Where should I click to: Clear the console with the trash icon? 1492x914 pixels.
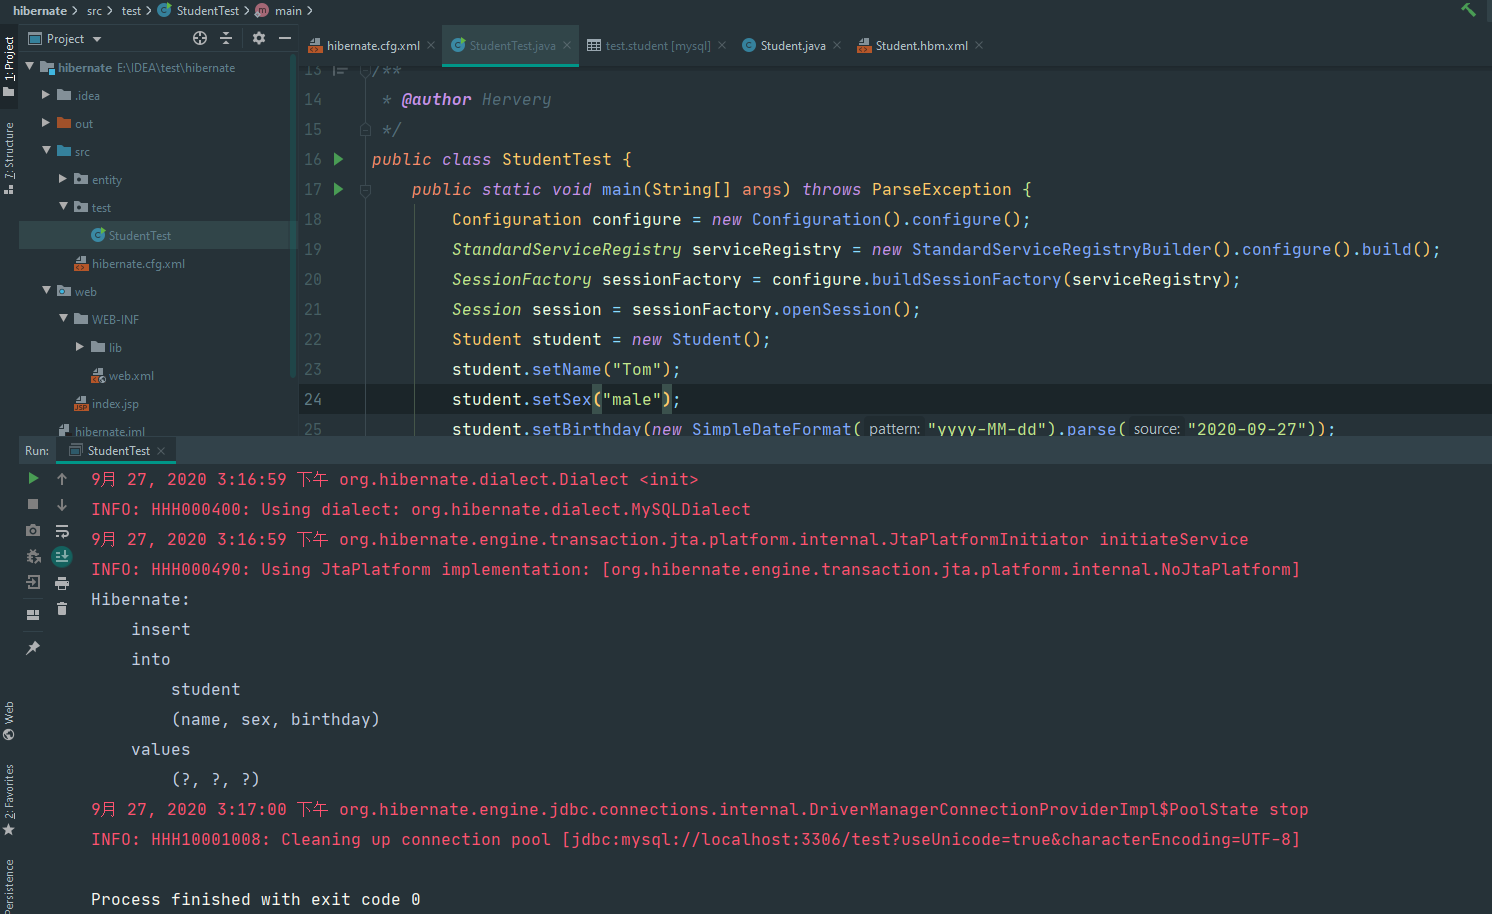pos(62,608)
